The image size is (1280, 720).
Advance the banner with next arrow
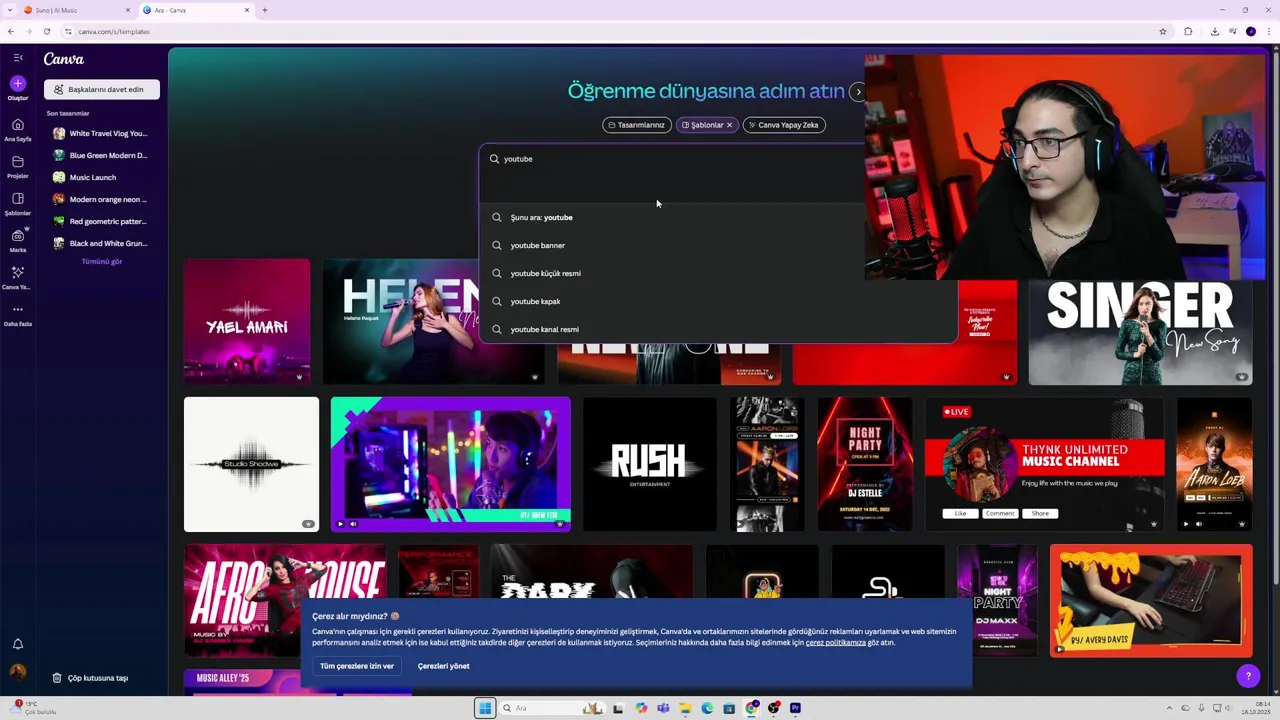857,91
